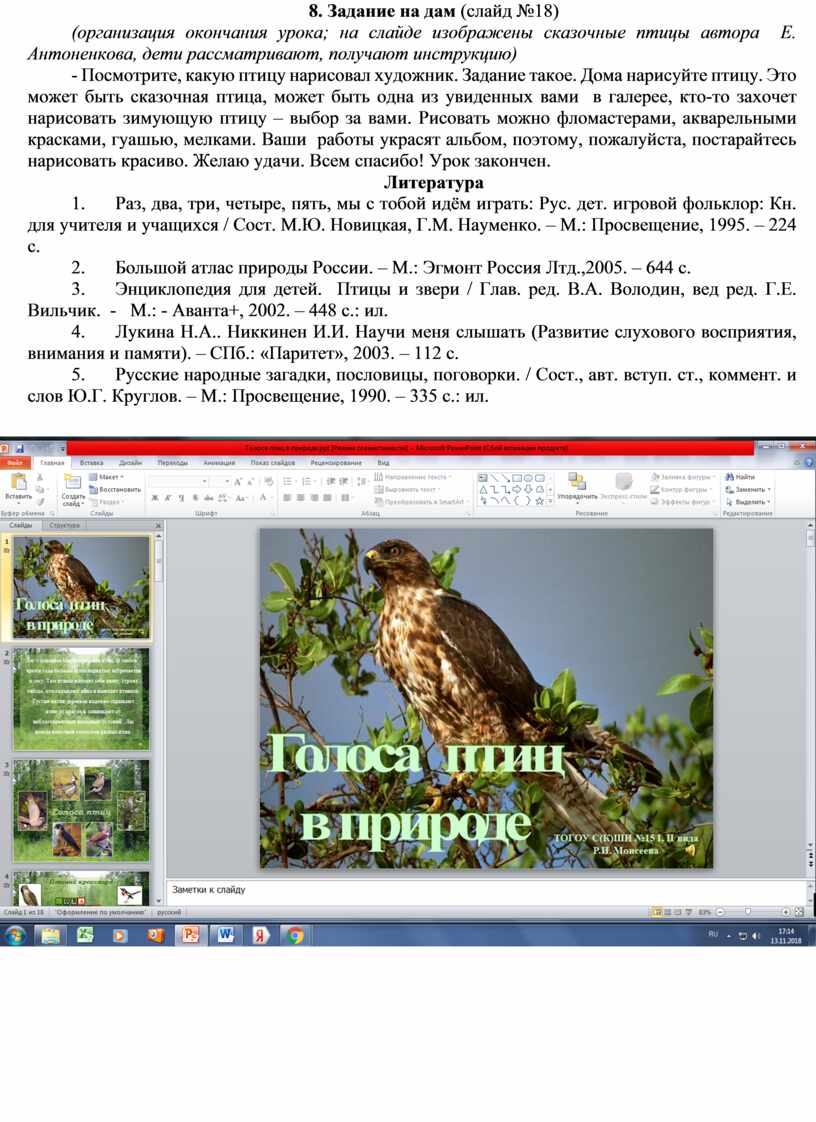Open PowerPoint from the Windows taskbar
Screen dimensions: 816x1122
(x=189, y=935)
